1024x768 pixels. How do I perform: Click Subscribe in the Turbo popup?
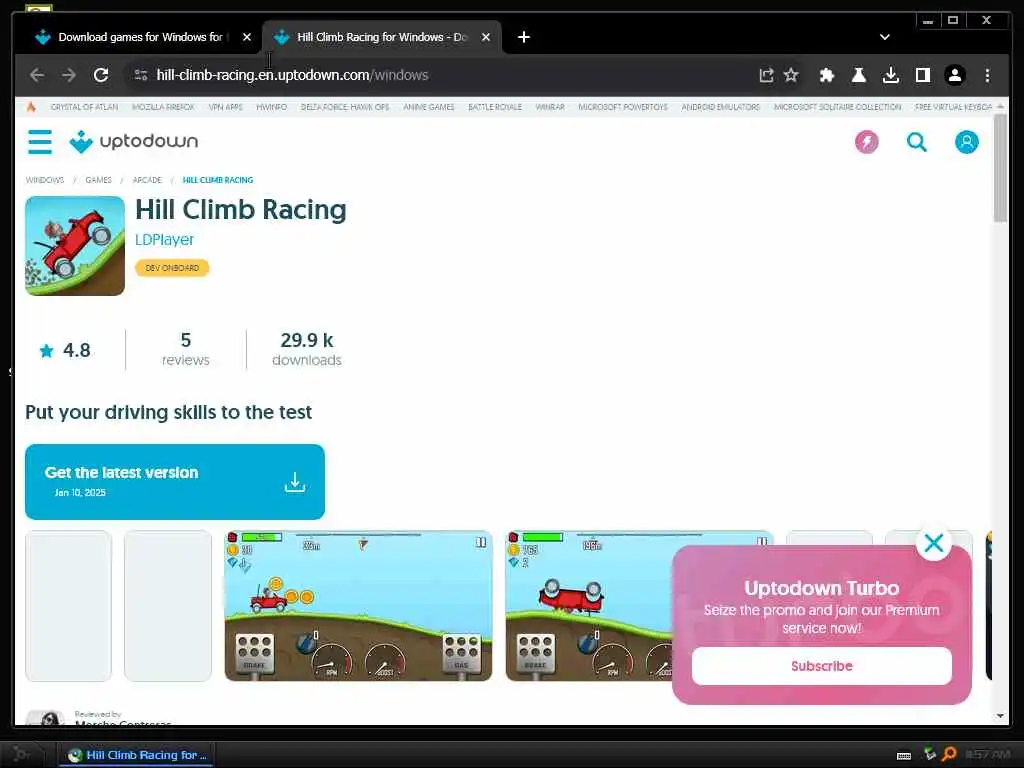tap(822, 666)
